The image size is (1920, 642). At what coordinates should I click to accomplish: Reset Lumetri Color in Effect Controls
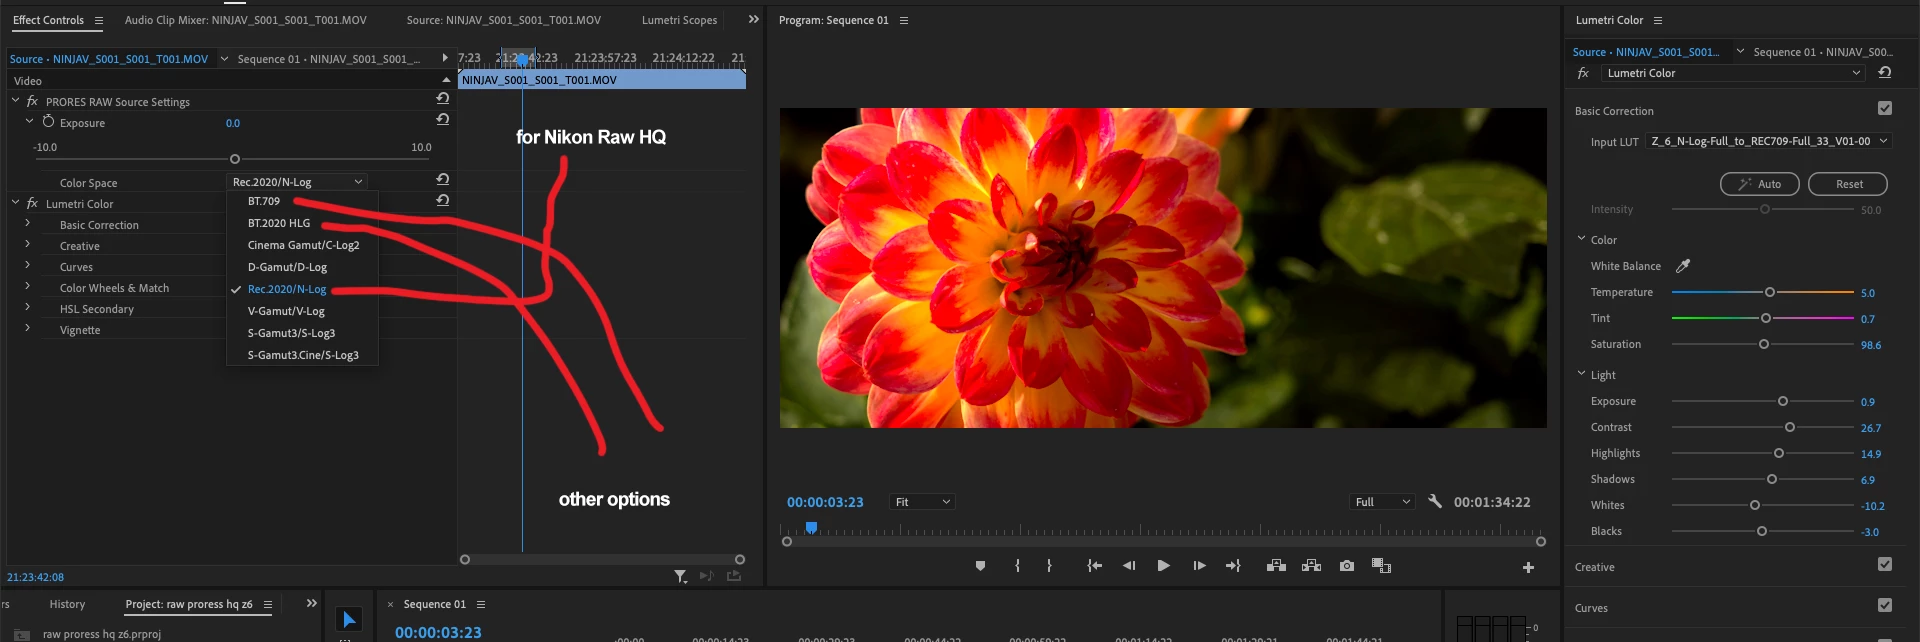(442, 201)
